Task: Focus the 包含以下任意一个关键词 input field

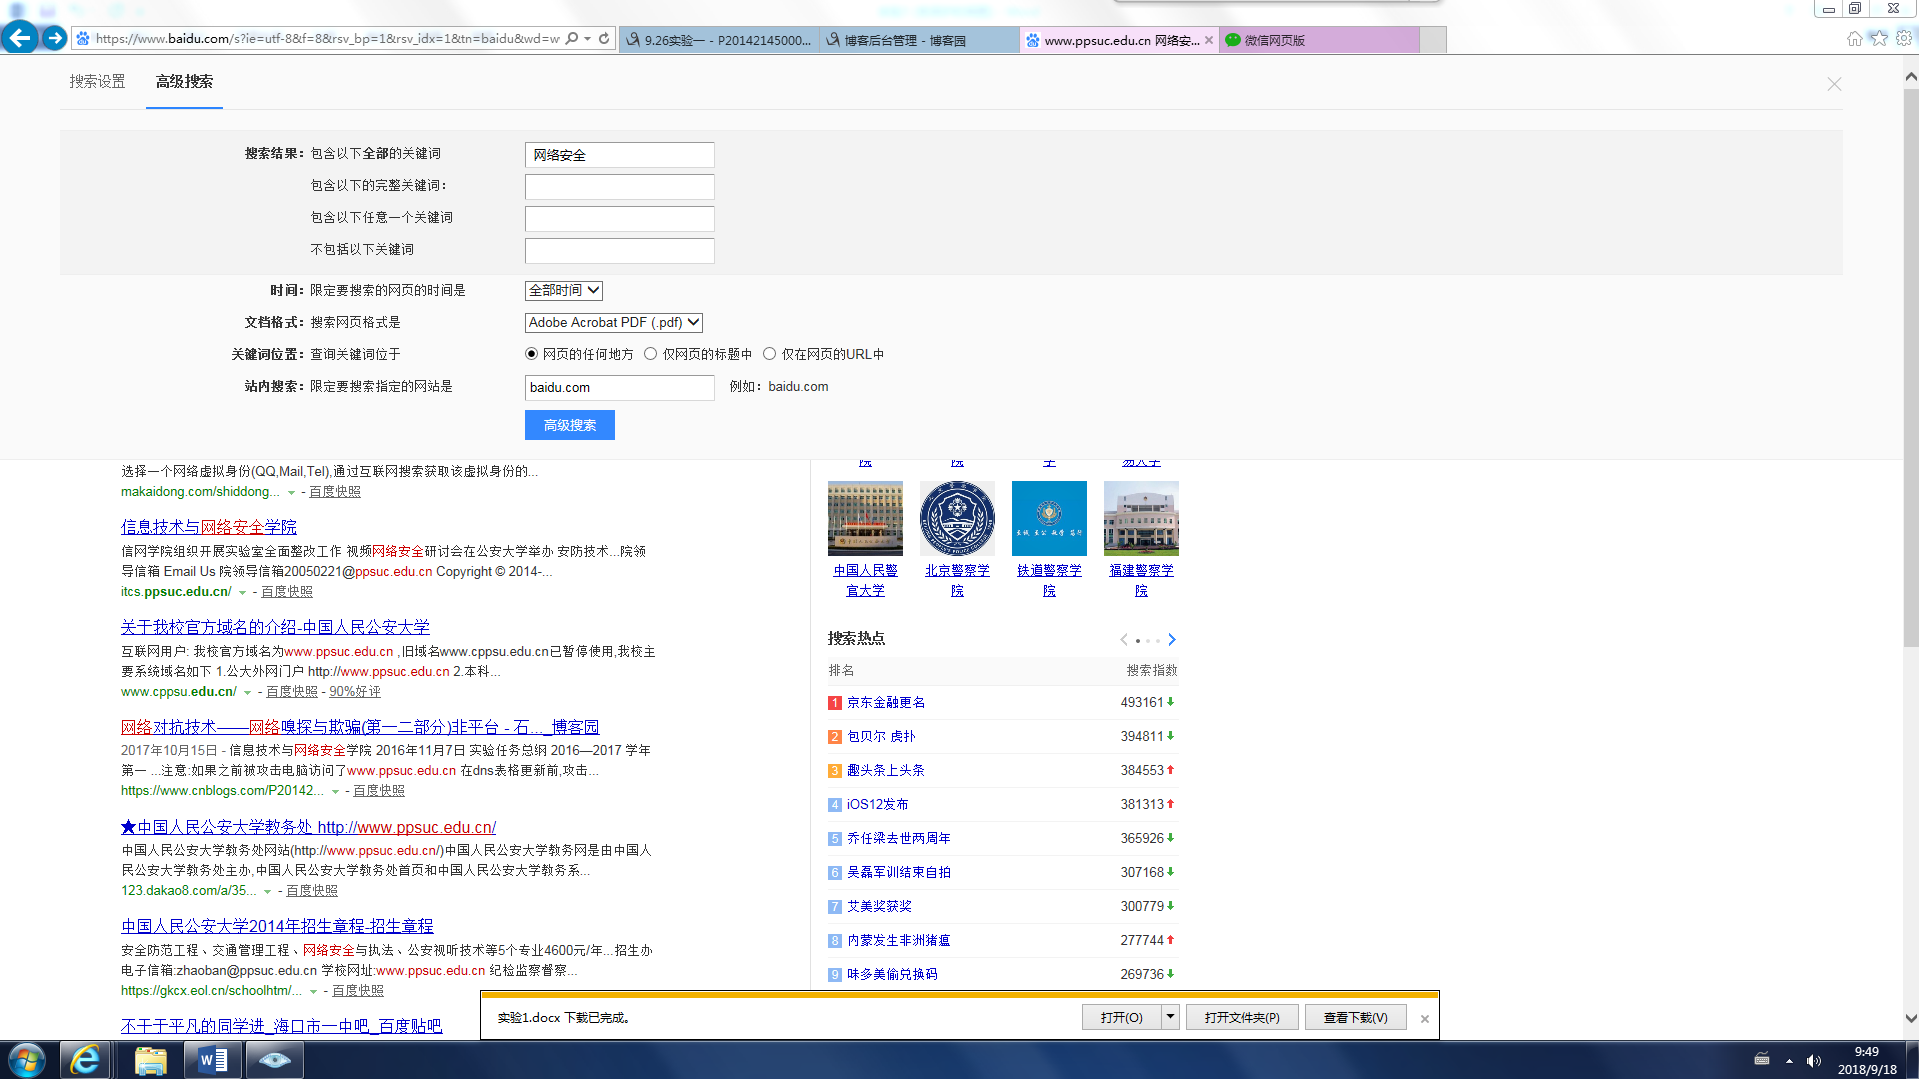Action: point(620,219)
